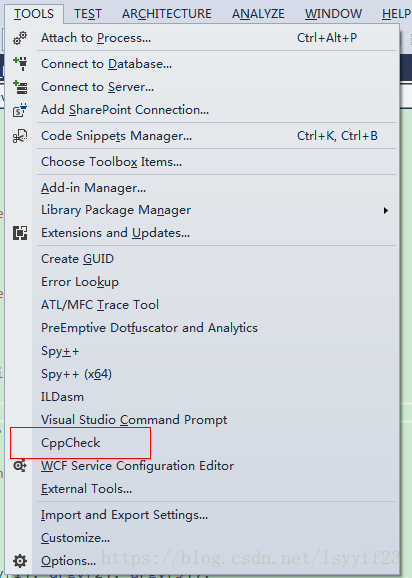412x578 pixels.
Task: Open the TOOLS menu
Action: (34, 14)
